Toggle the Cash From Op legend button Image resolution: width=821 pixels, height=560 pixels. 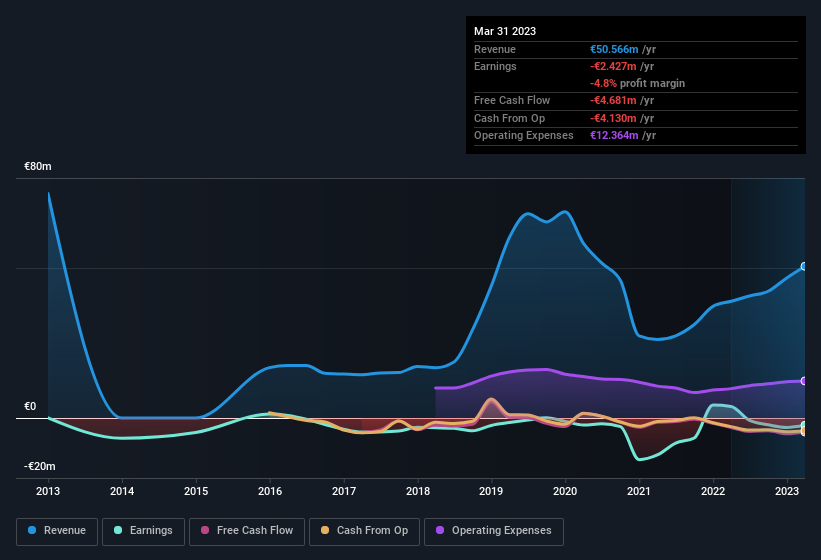coord(364,531)
